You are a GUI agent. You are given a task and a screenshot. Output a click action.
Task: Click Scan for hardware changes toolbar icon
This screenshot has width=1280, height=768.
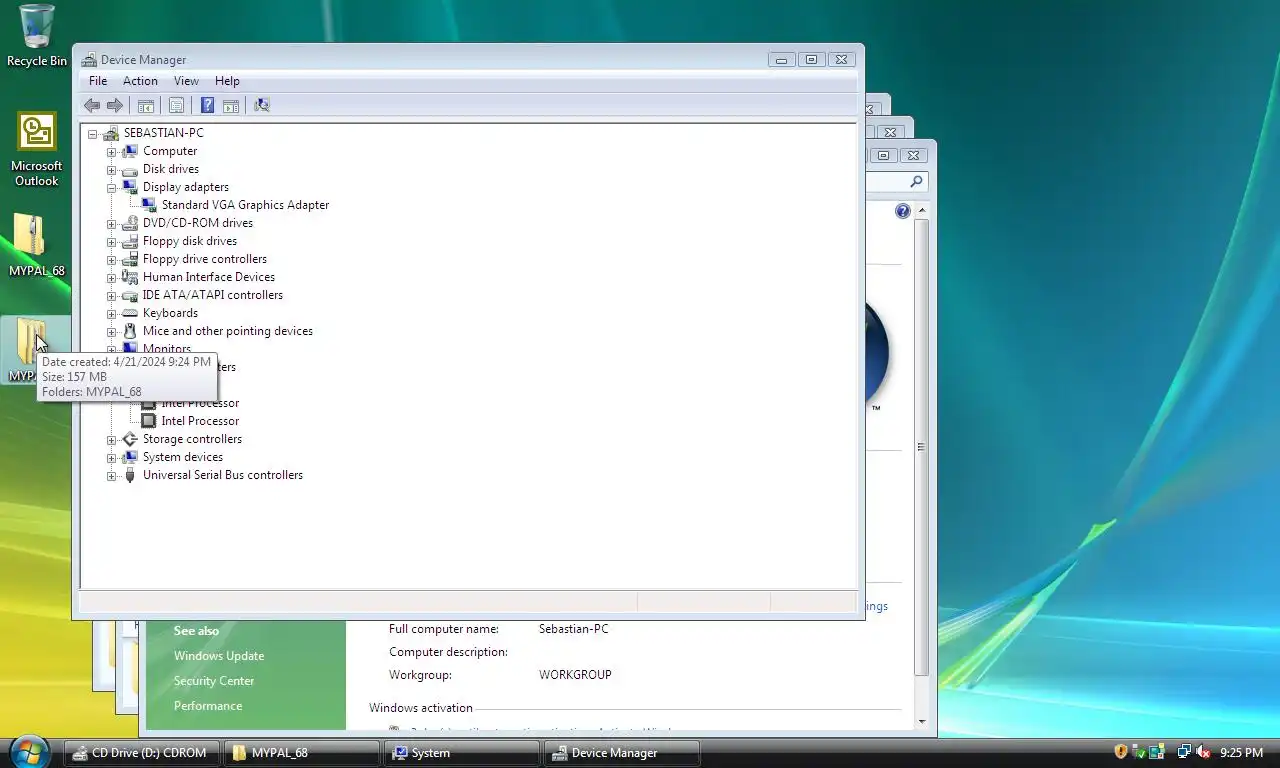(x=262, y=105)
